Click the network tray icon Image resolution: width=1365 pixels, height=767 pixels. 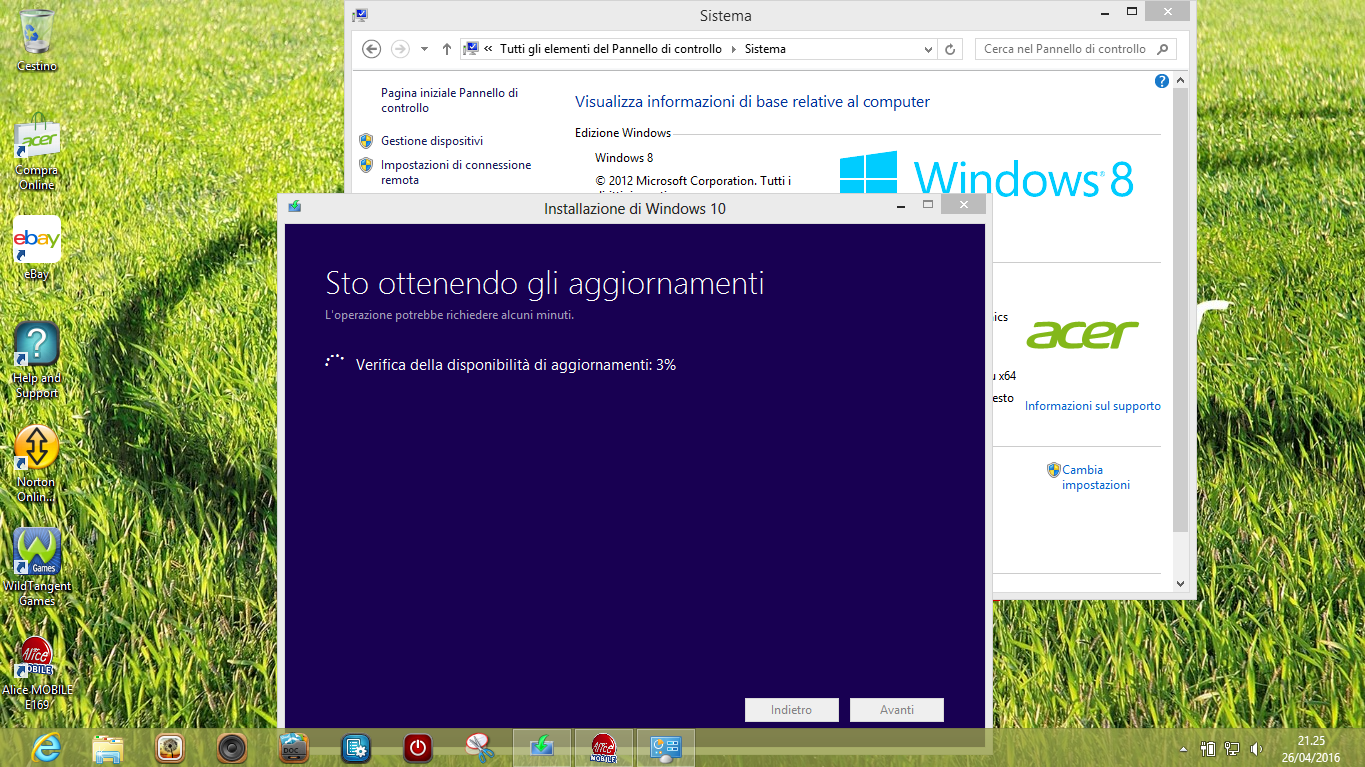pos(1232,748)
